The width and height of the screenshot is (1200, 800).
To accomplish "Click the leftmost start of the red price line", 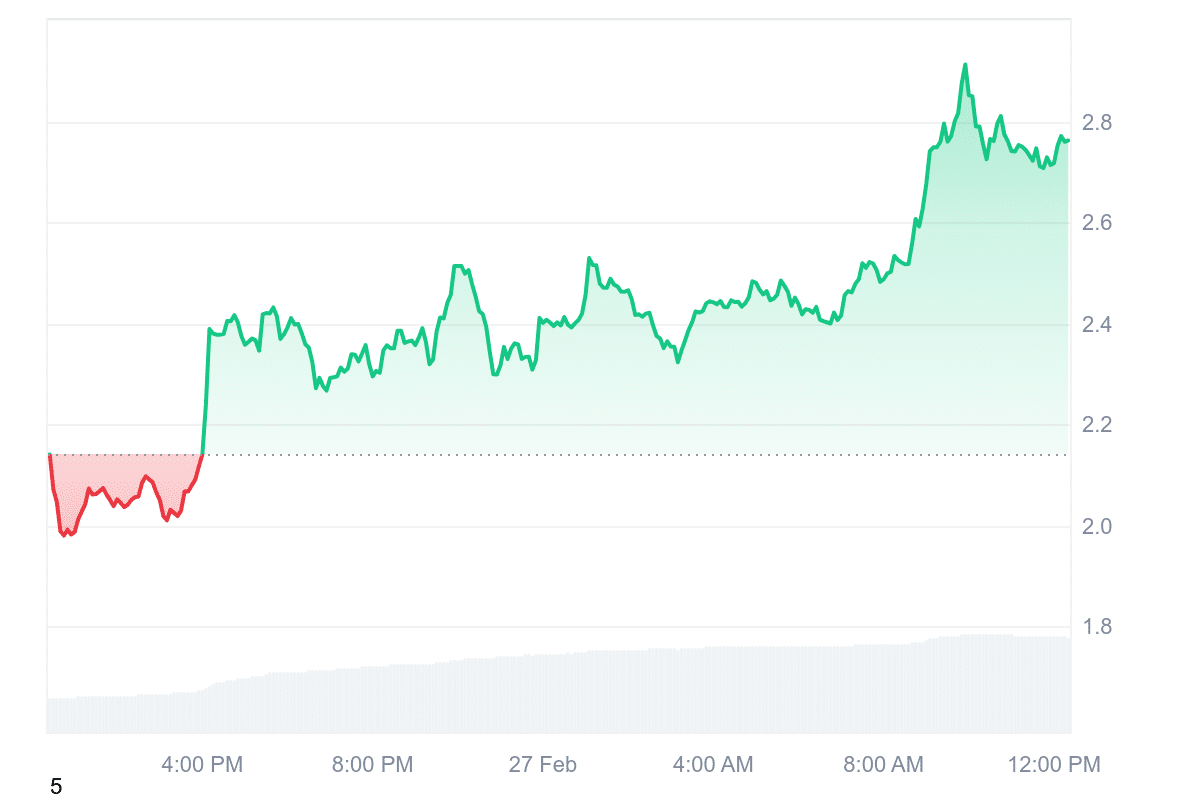I will point(49,455).
